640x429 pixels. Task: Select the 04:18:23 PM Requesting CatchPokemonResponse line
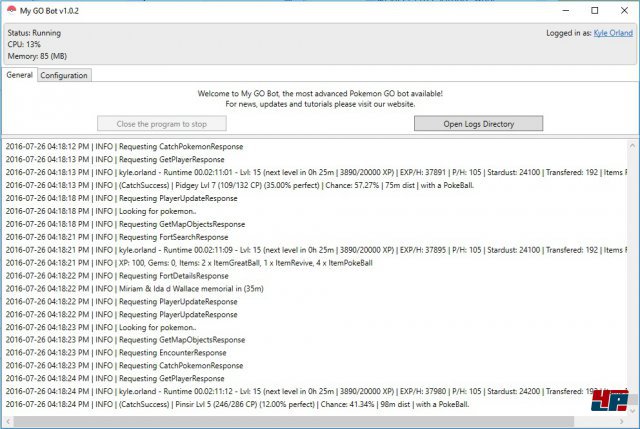tap(124, 366)
